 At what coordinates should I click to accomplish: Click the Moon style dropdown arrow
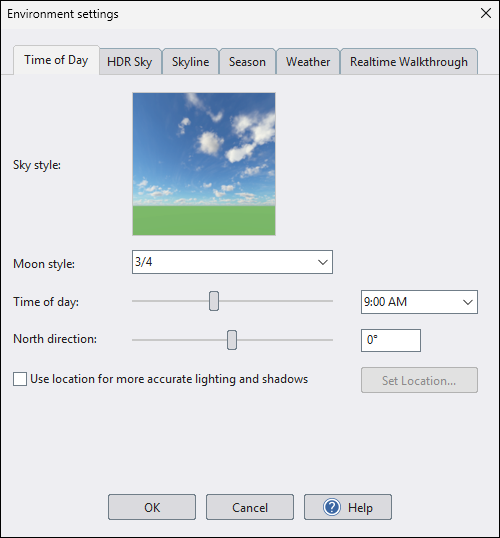pos(323,262)
